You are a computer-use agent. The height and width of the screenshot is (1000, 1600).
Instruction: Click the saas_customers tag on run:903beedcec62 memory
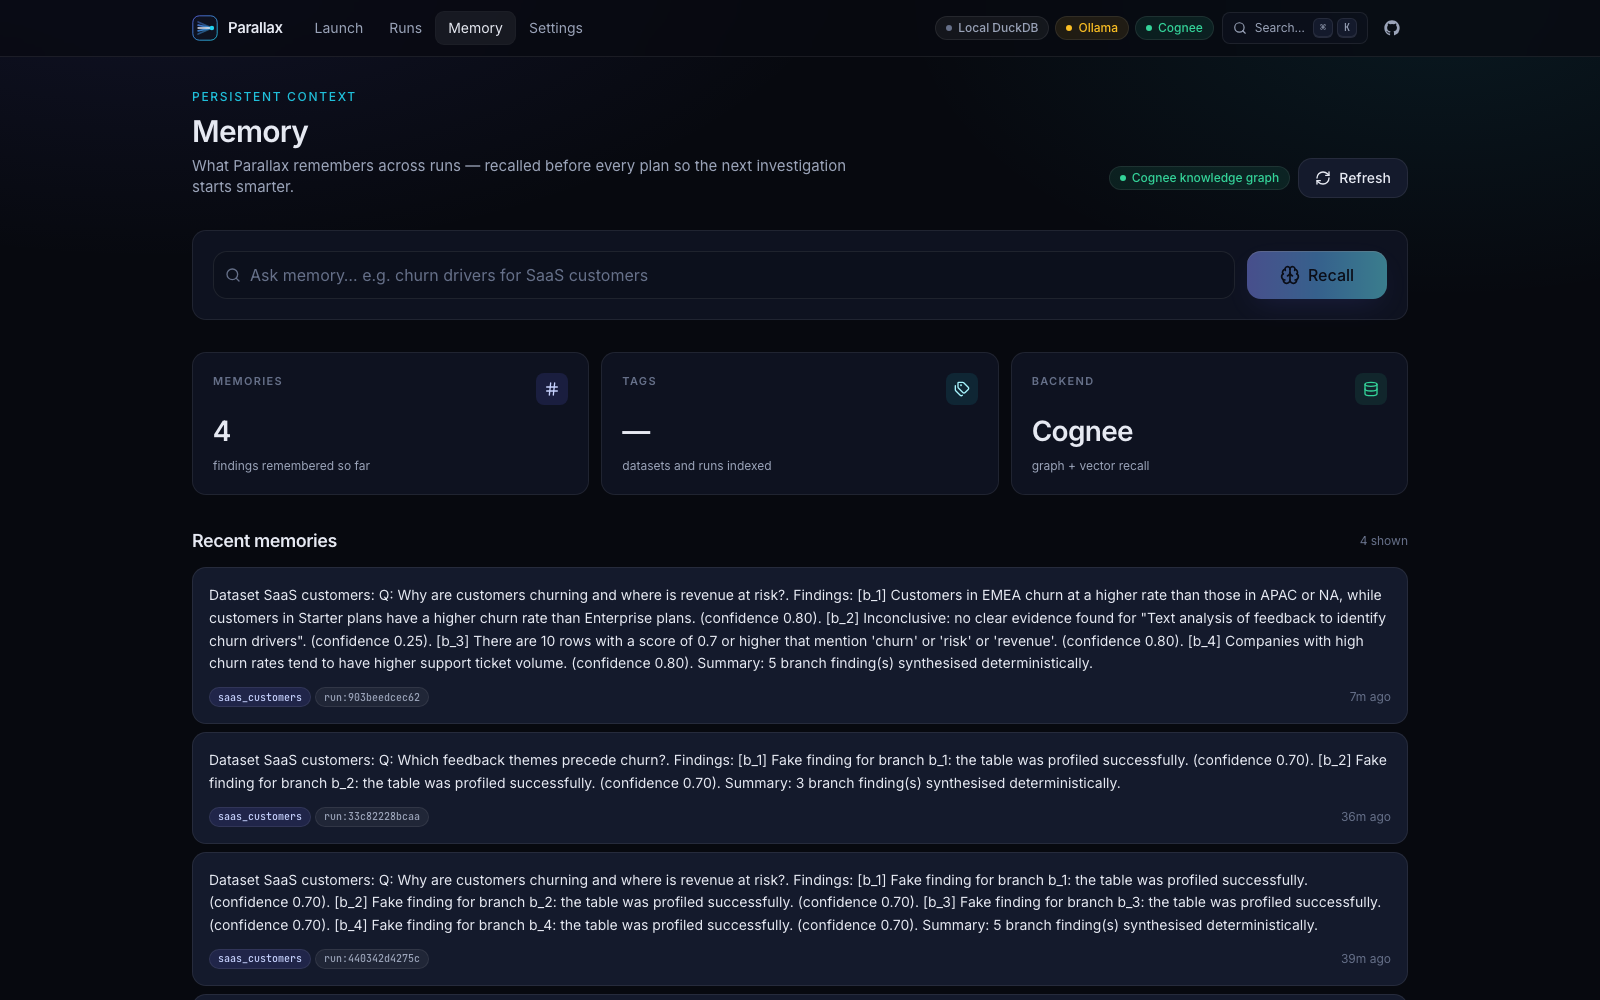pos(260,697)
